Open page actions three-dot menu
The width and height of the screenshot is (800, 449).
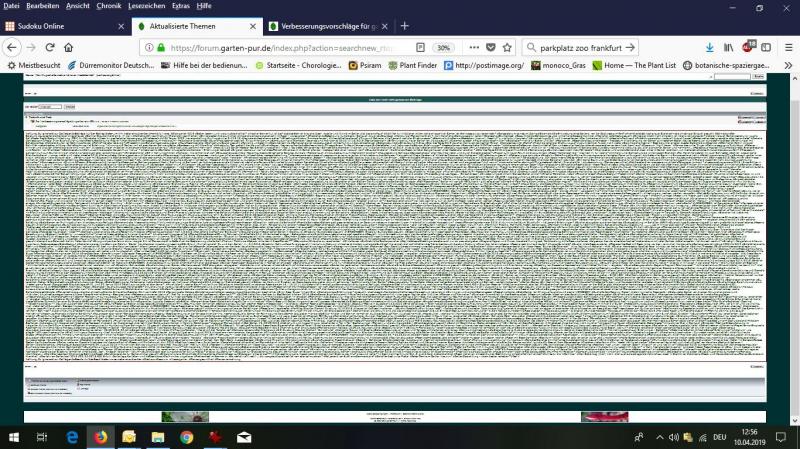tap(473, 47)
